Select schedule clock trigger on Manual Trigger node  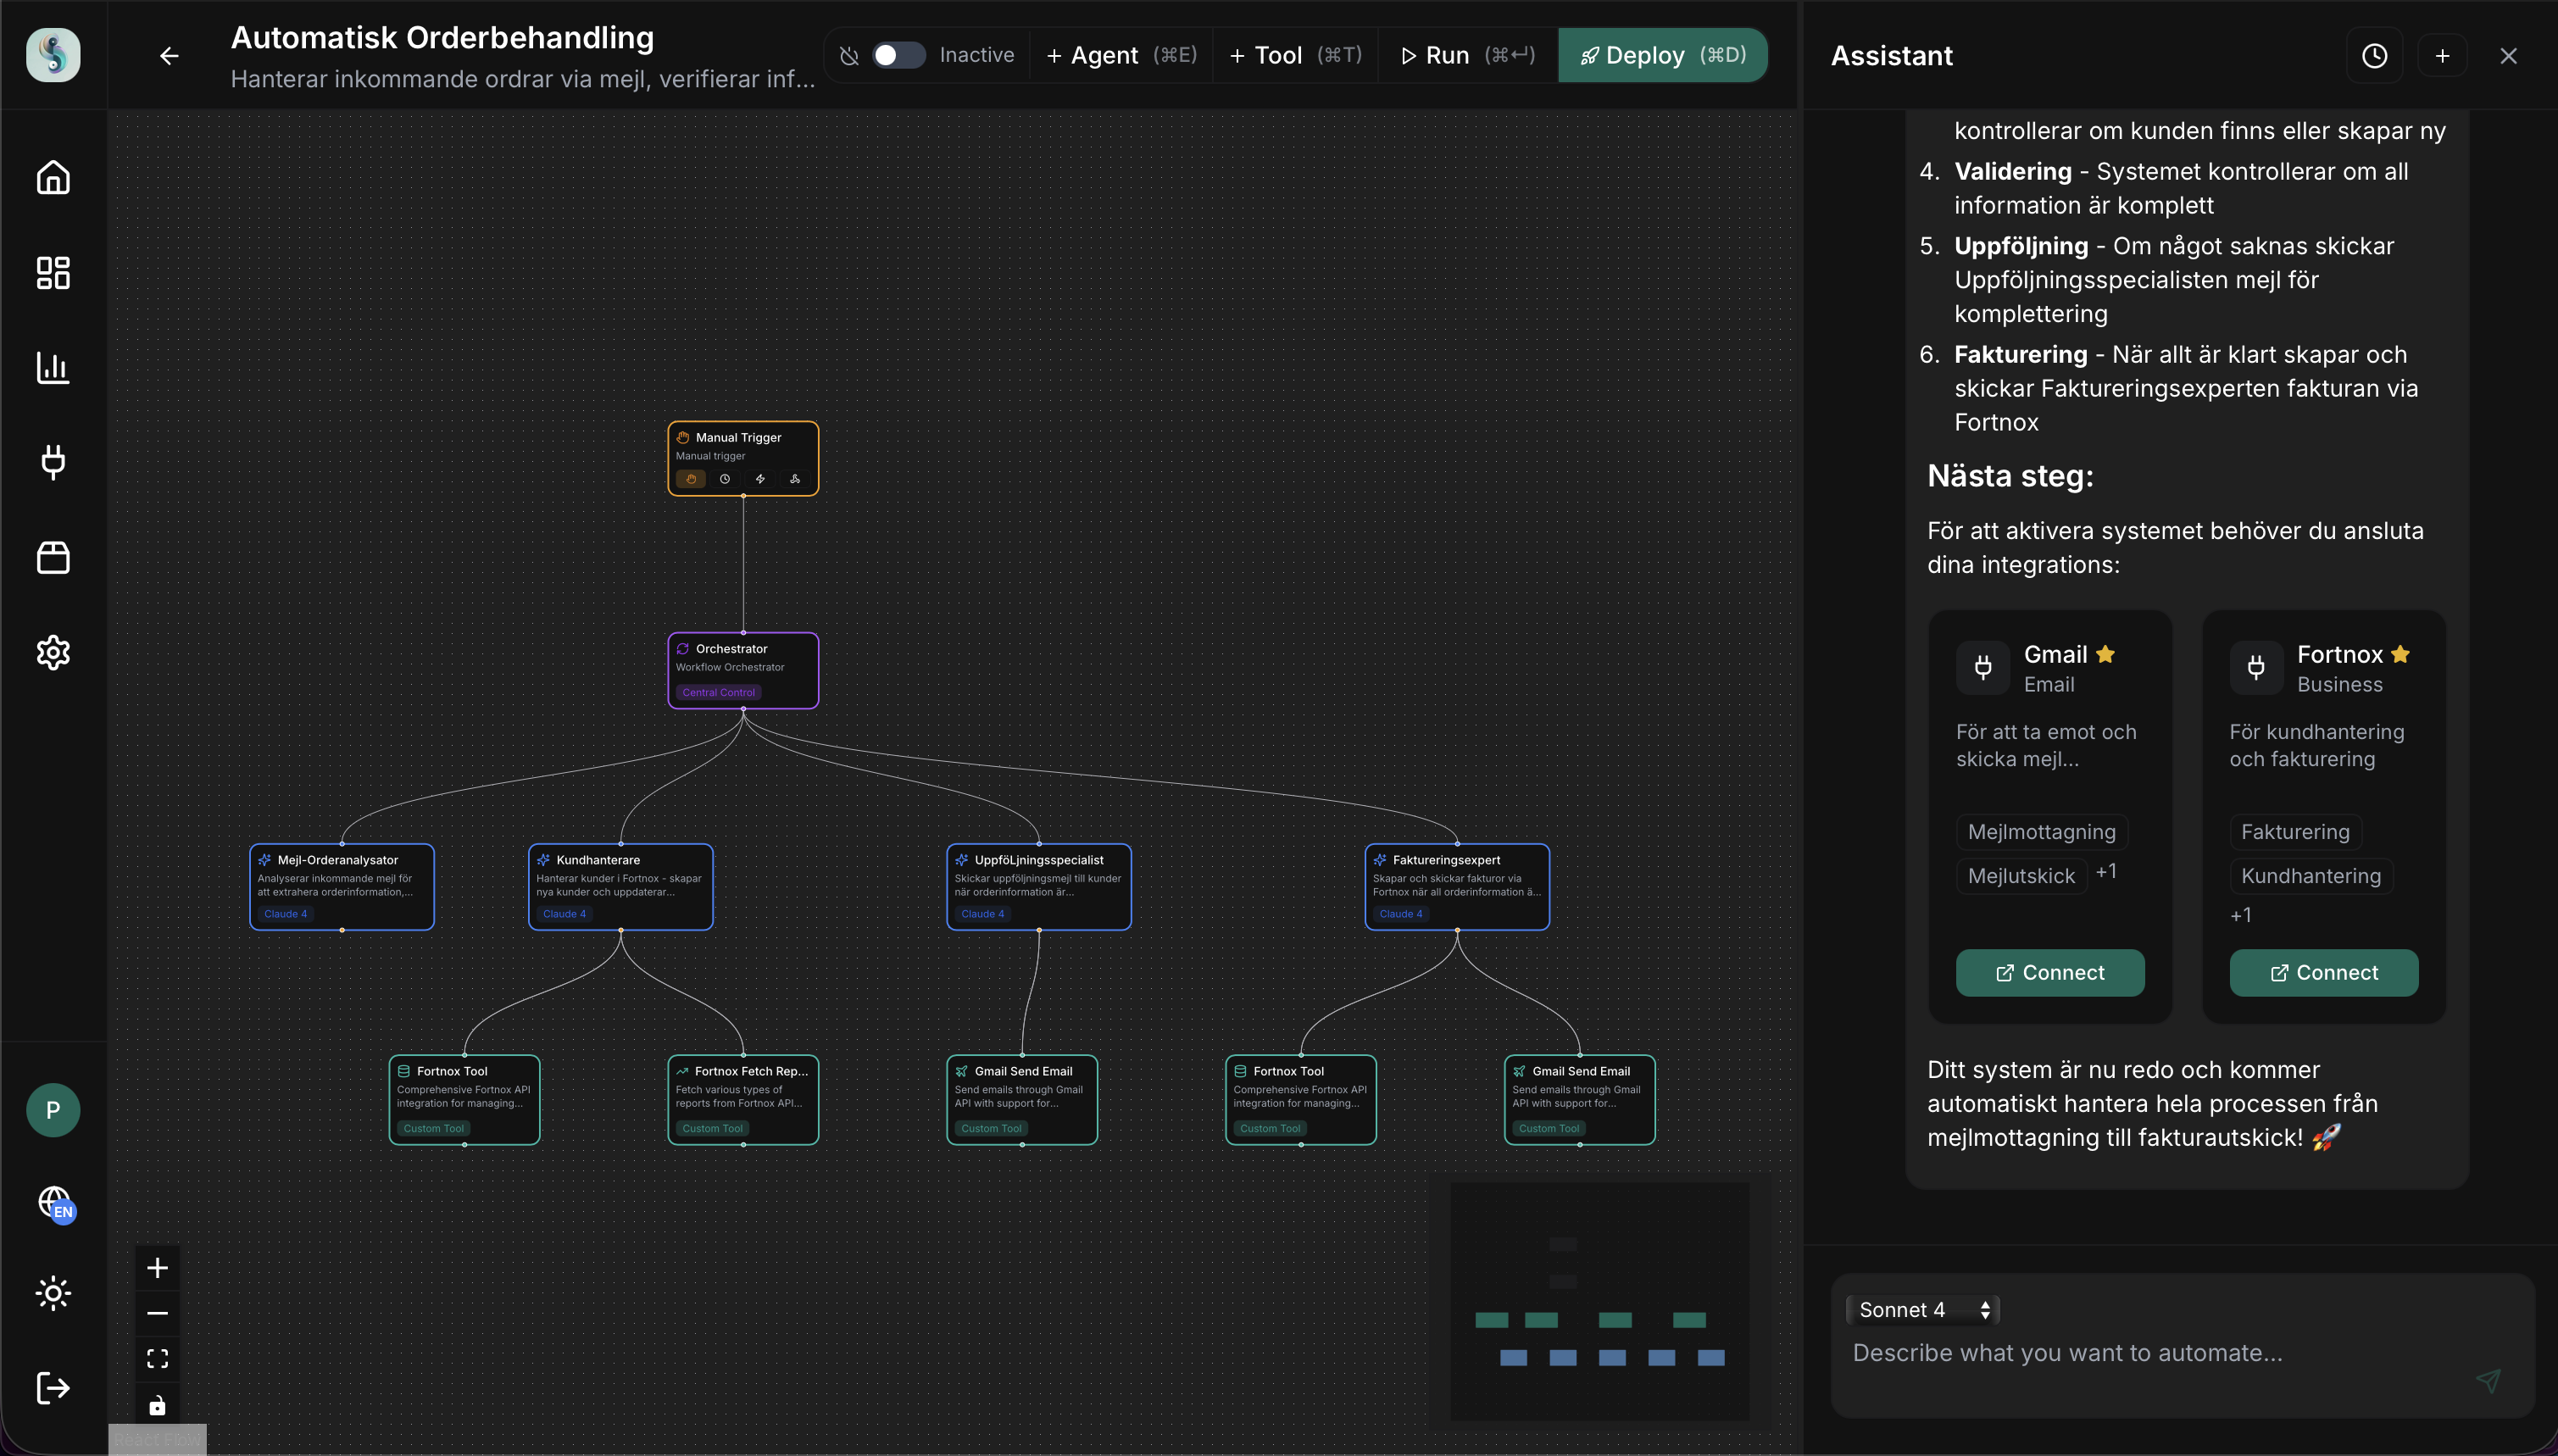coord(725,479)
